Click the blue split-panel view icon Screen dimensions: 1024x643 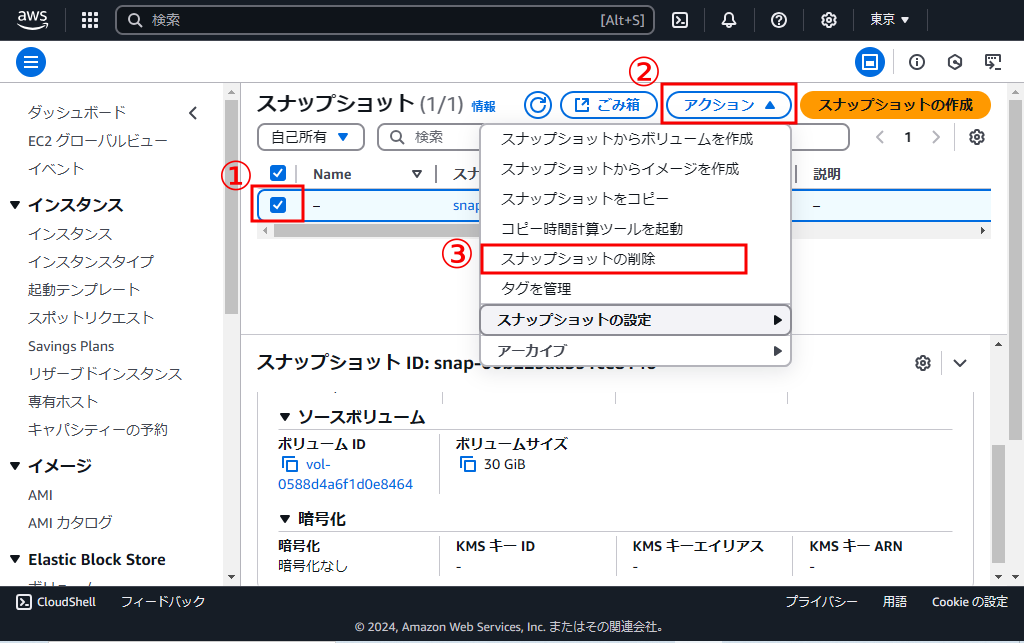(870, 62)
